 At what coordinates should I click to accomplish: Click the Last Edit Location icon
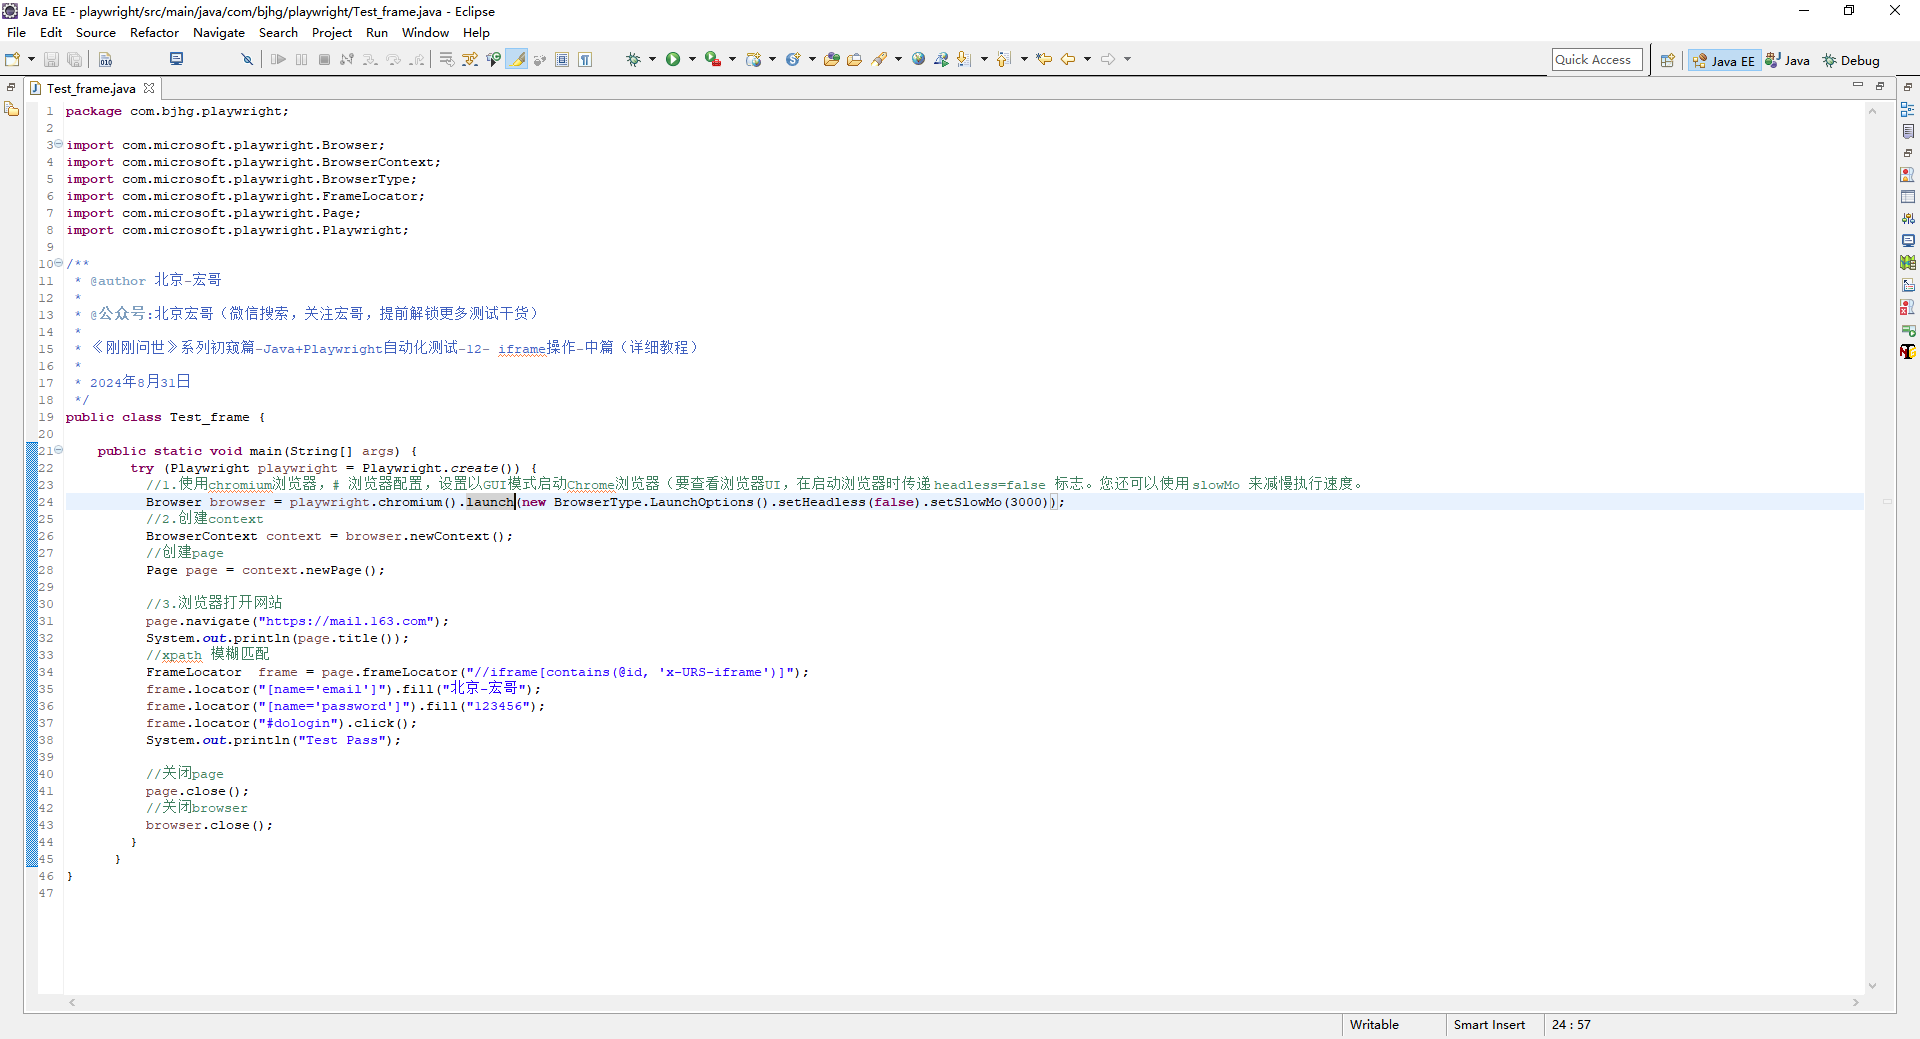(x=1044, y=60)
